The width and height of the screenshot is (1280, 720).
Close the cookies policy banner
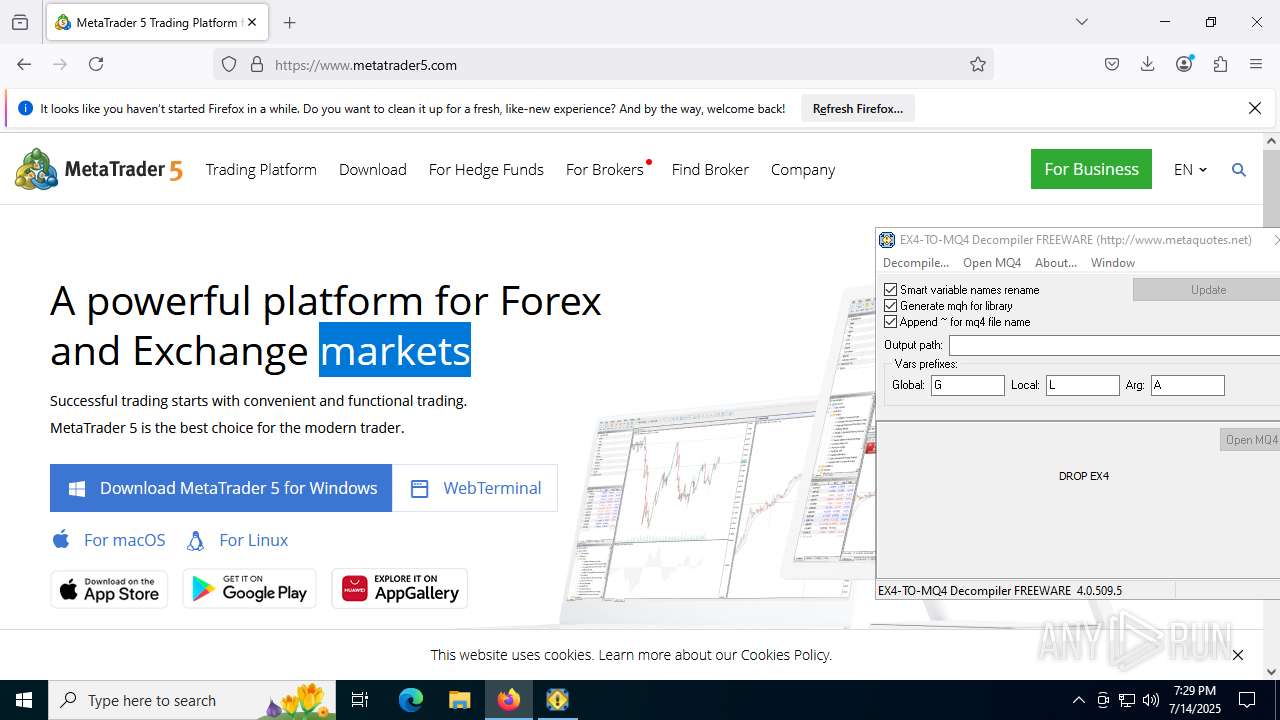tap(1238, 655)
